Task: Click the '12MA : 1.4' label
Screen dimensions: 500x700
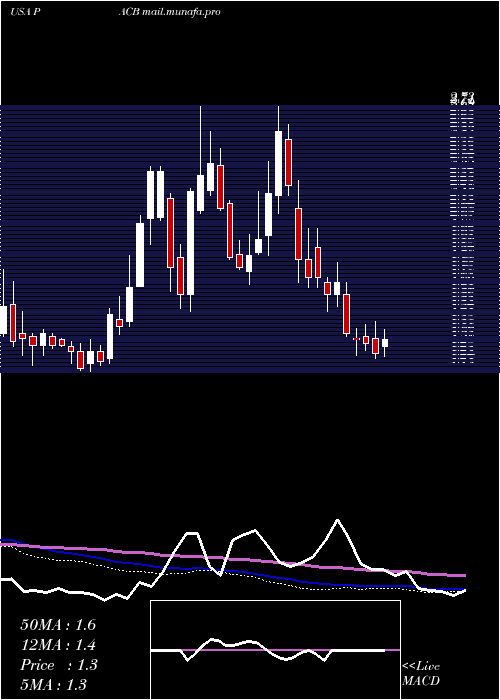Action: coord(58,645)
